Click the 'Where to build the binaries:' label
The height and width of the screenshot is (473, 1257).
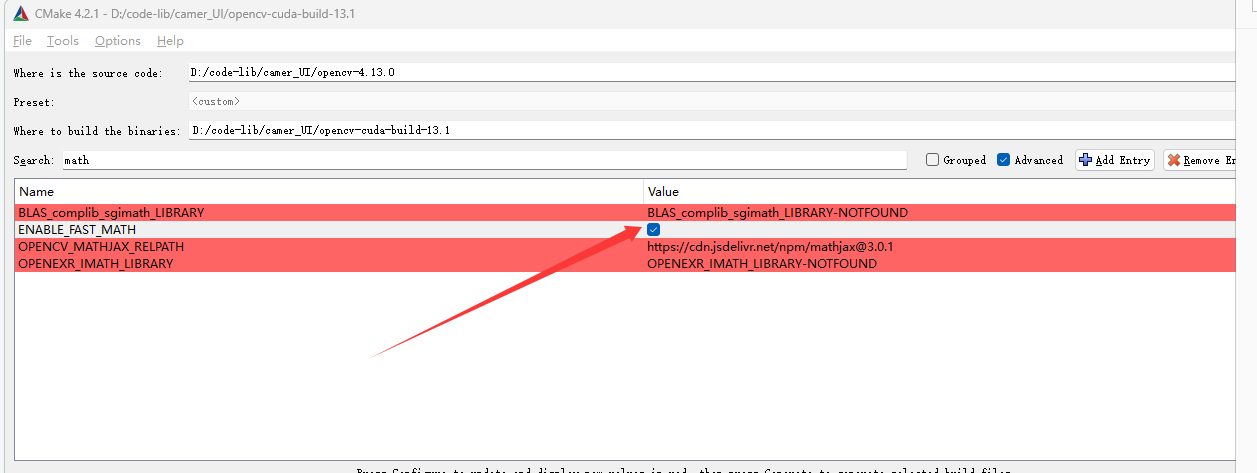coord(97,132)
